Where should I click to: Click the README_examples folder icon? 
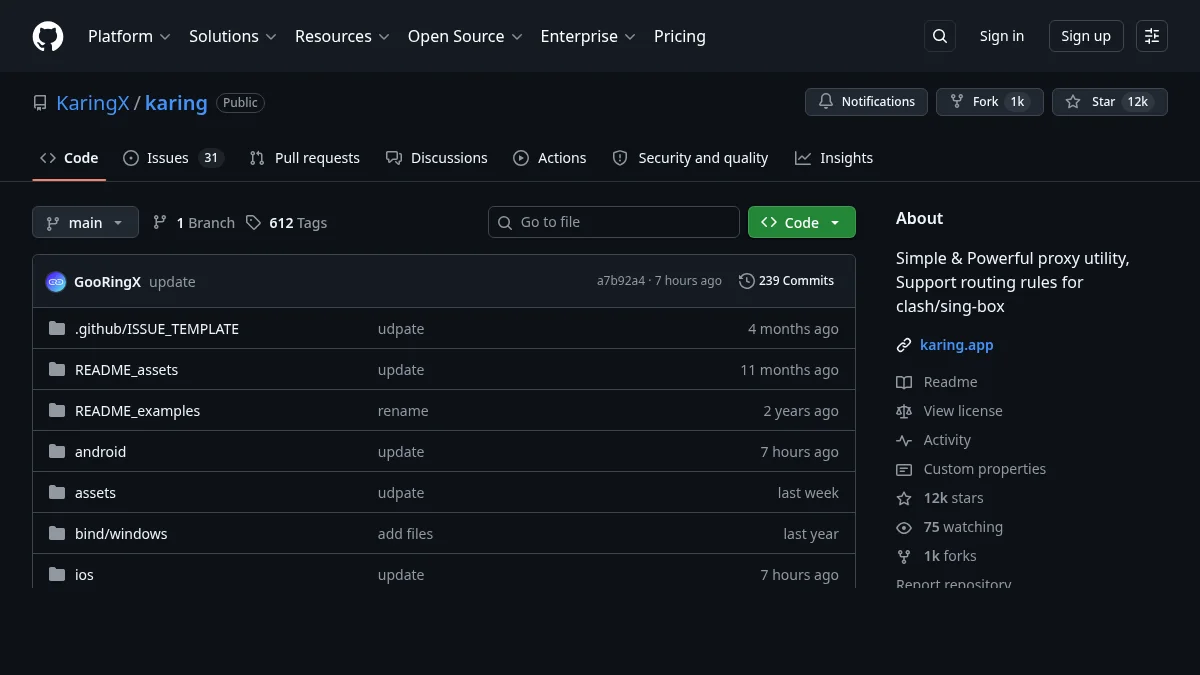point(57,411)
